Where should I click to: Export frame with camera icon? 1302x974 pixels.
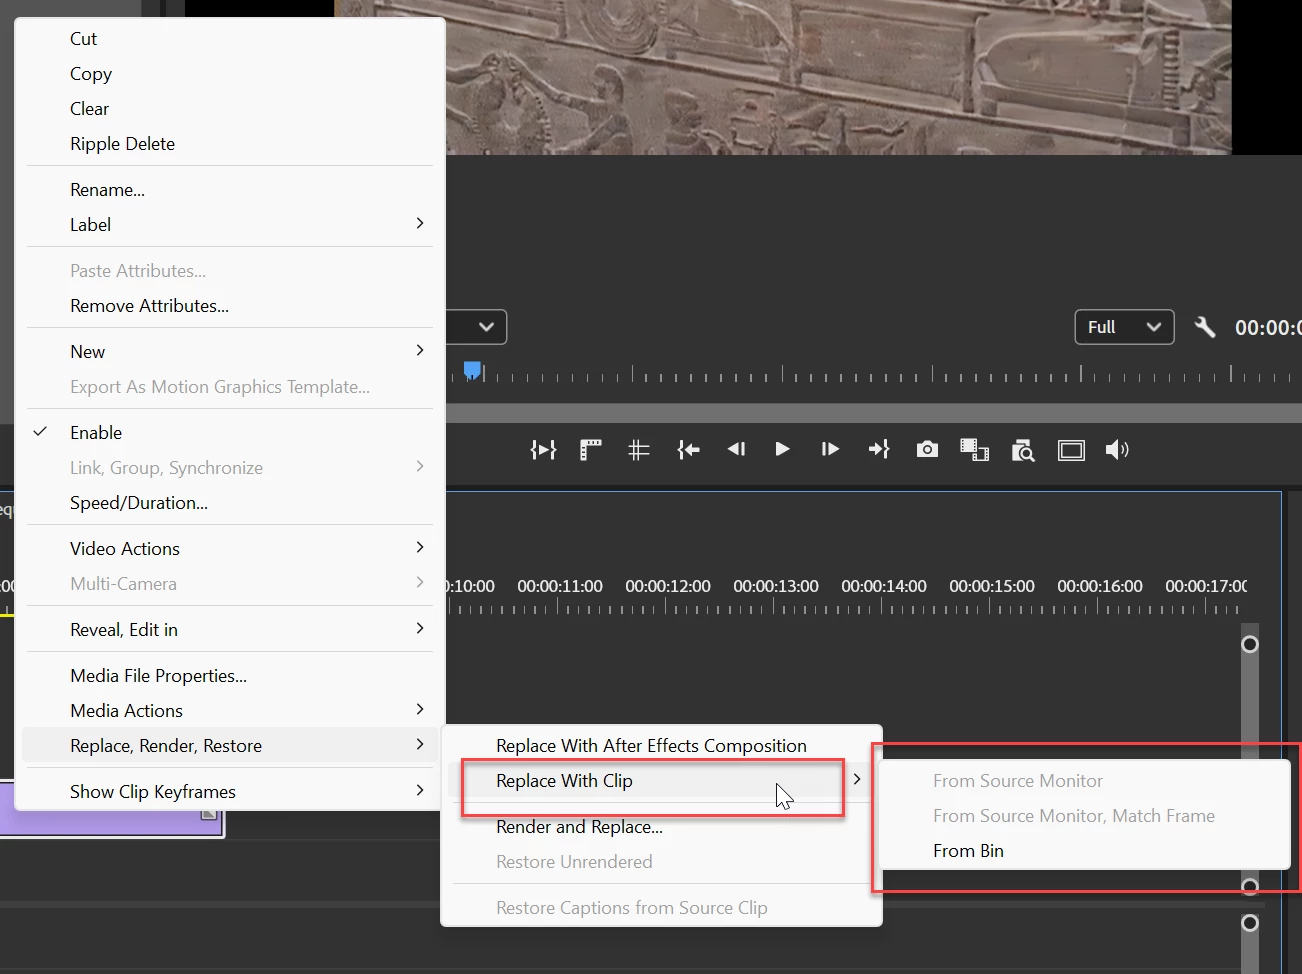(927, 449)
